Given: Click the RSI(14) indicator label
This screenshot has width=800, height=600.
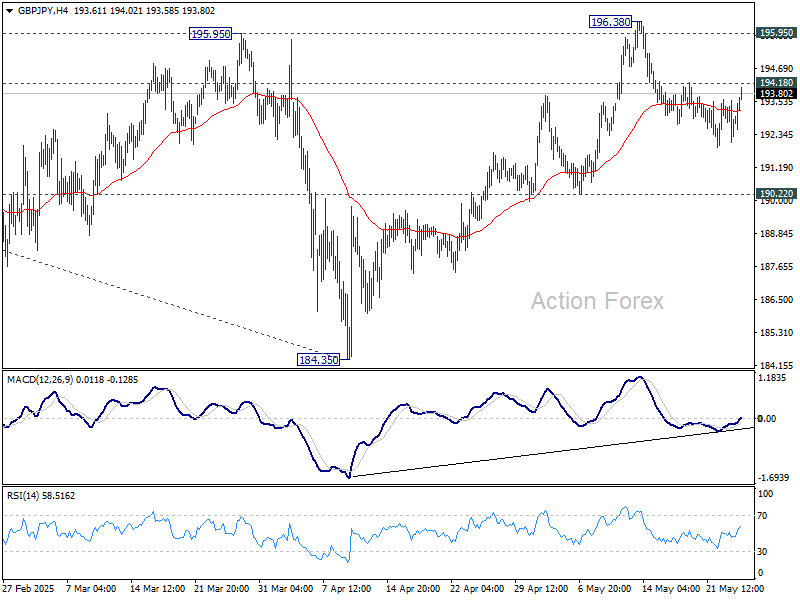Looking at the screenshot, I should [x=23, y=495].
